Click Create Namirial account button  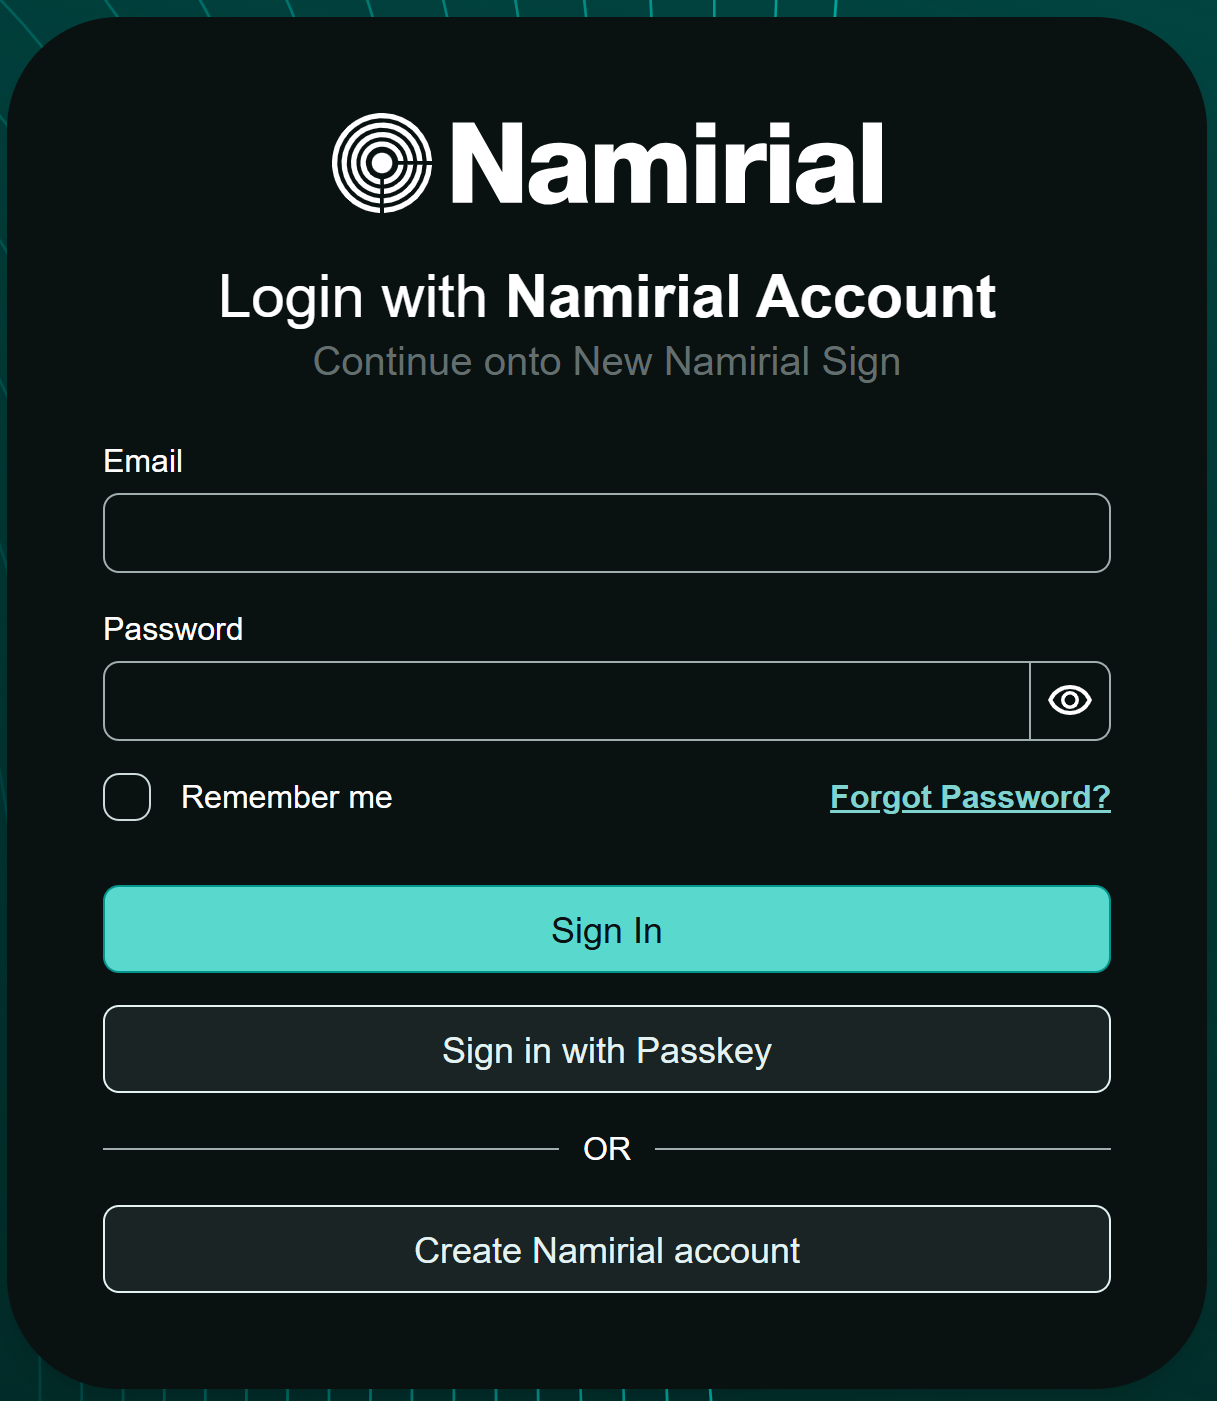[606, 1249]
